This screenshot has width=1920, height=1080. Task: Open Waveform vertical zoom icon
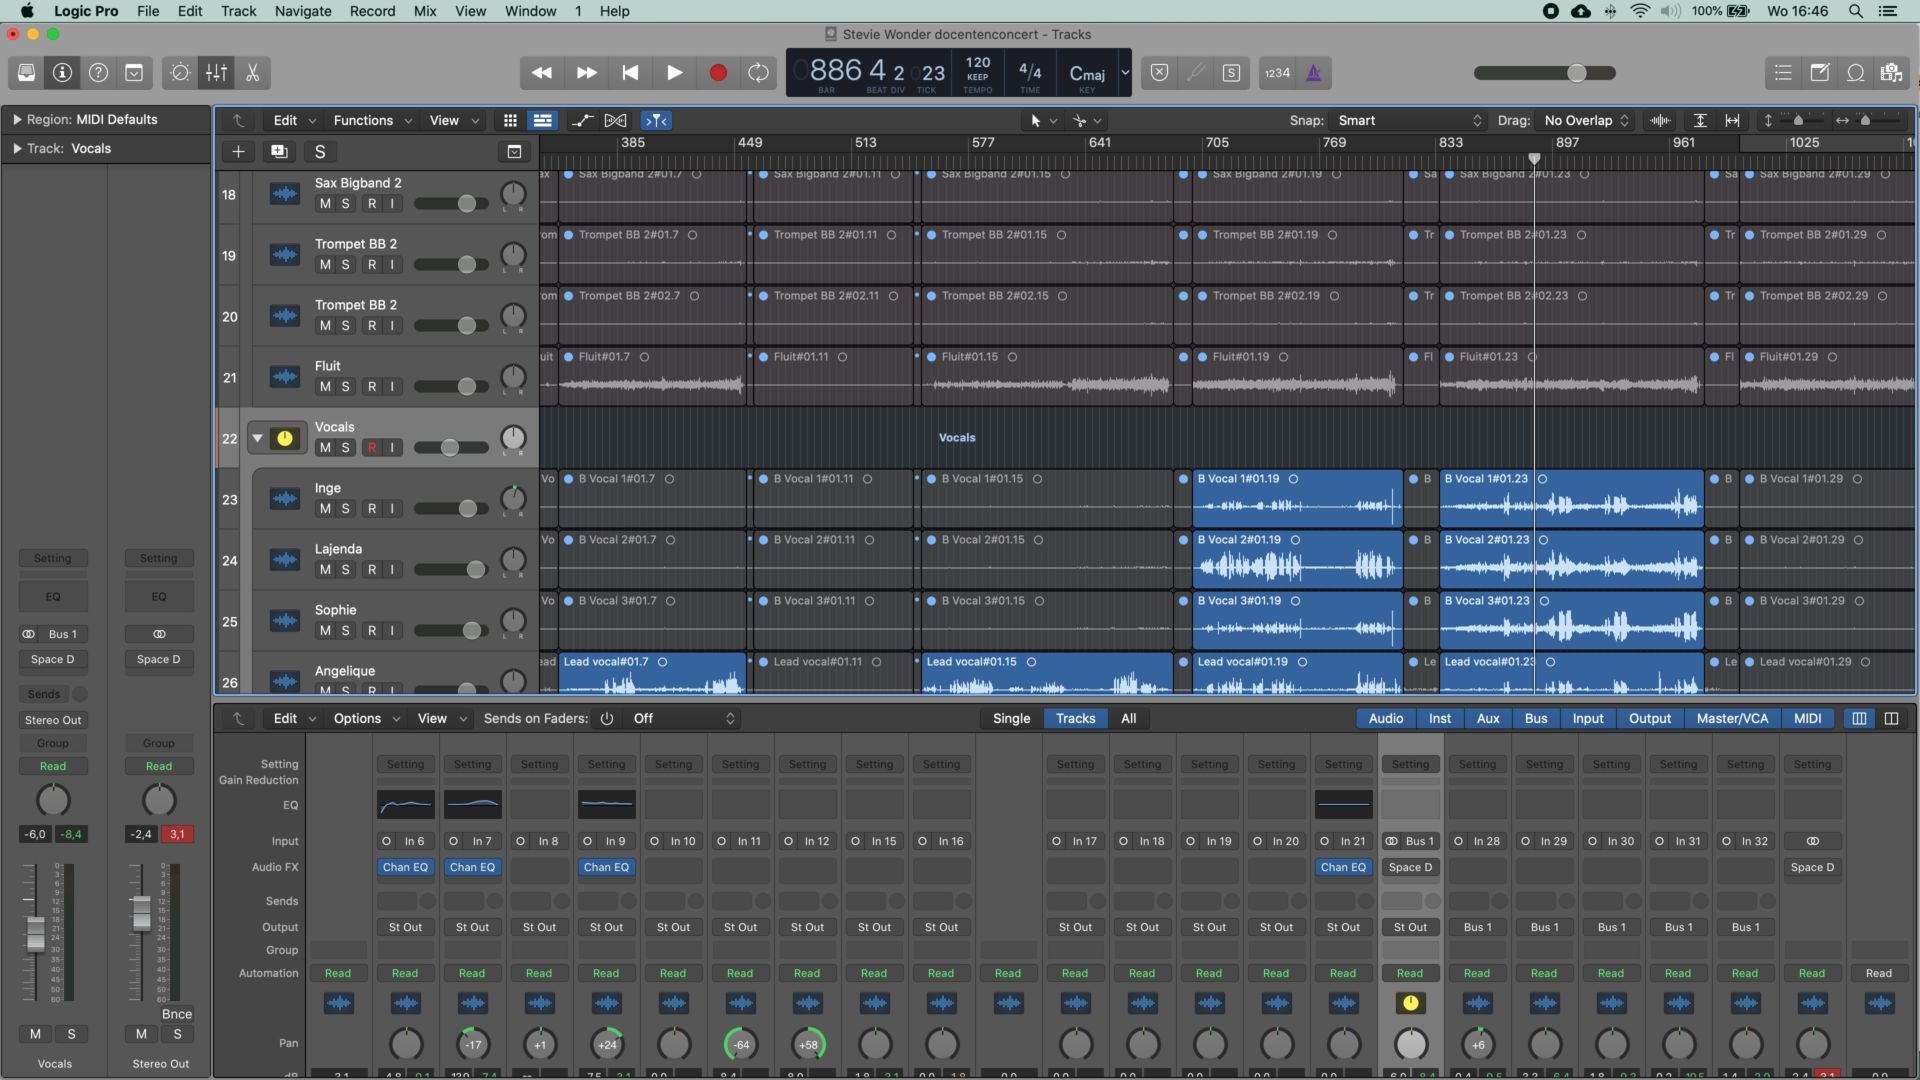1661,120
